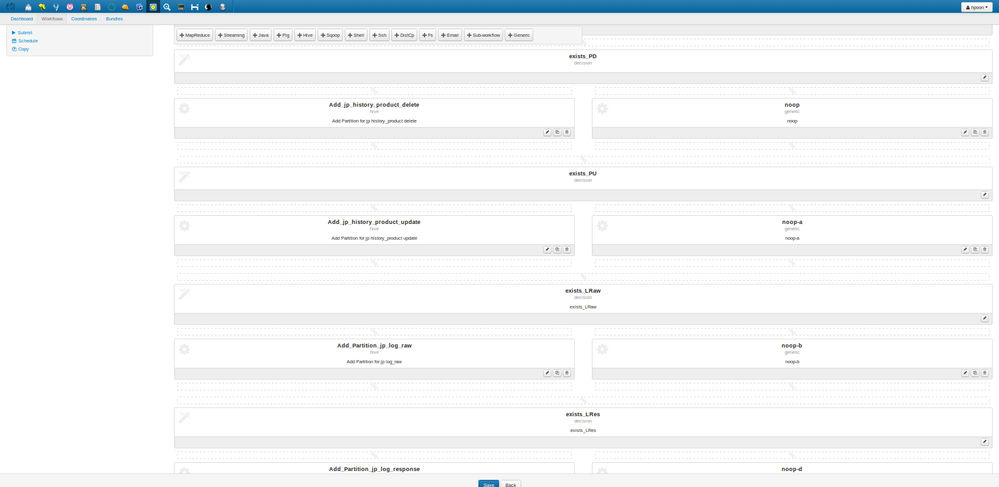Screen dimensions: 999x487
Task: Delete the noop-b action
Action: pos(985,373)
